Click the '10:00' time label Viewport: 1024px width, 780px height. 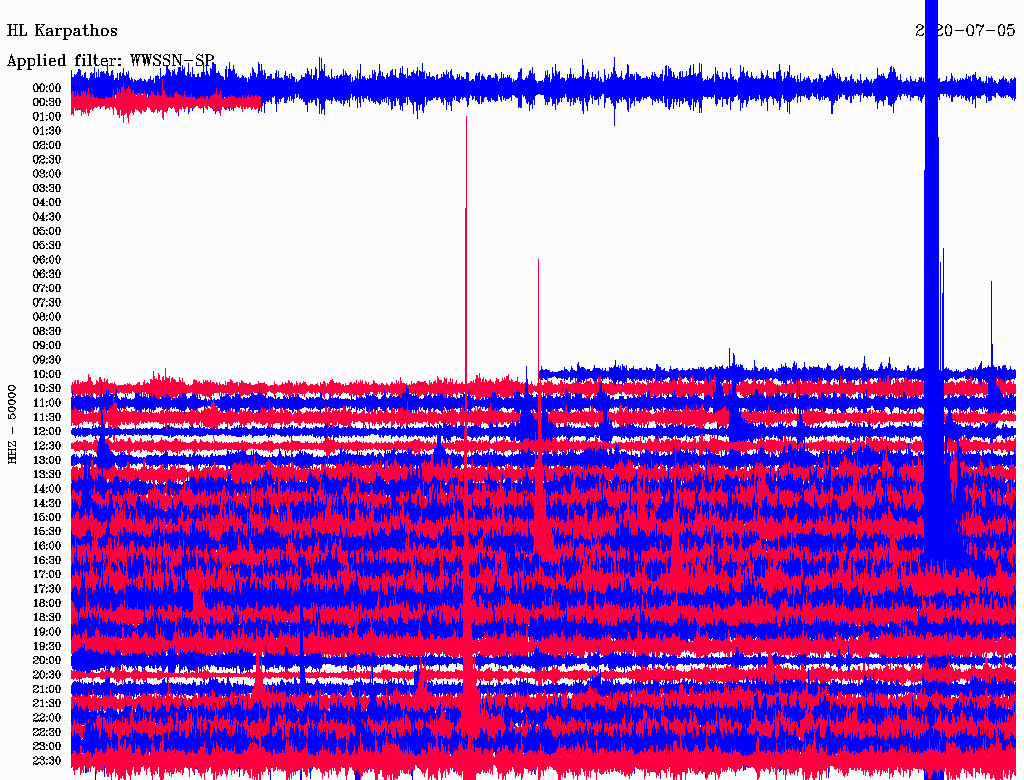click(47, 374)
